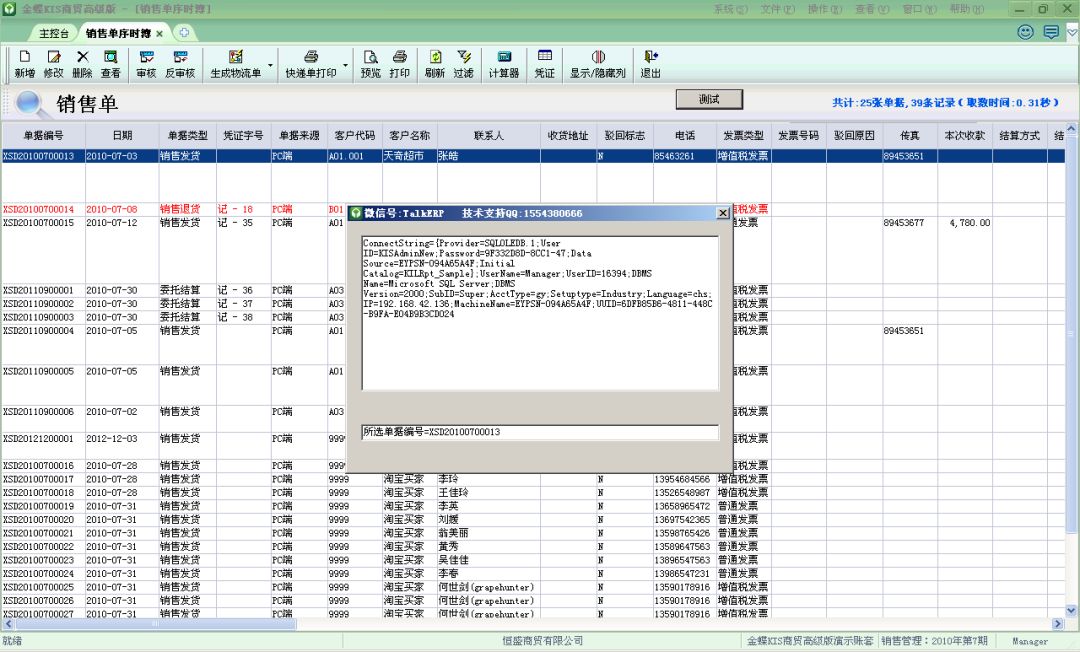
Task: Click the 刷新 (Refresh) toolbar icon
Action: [435, 64]
